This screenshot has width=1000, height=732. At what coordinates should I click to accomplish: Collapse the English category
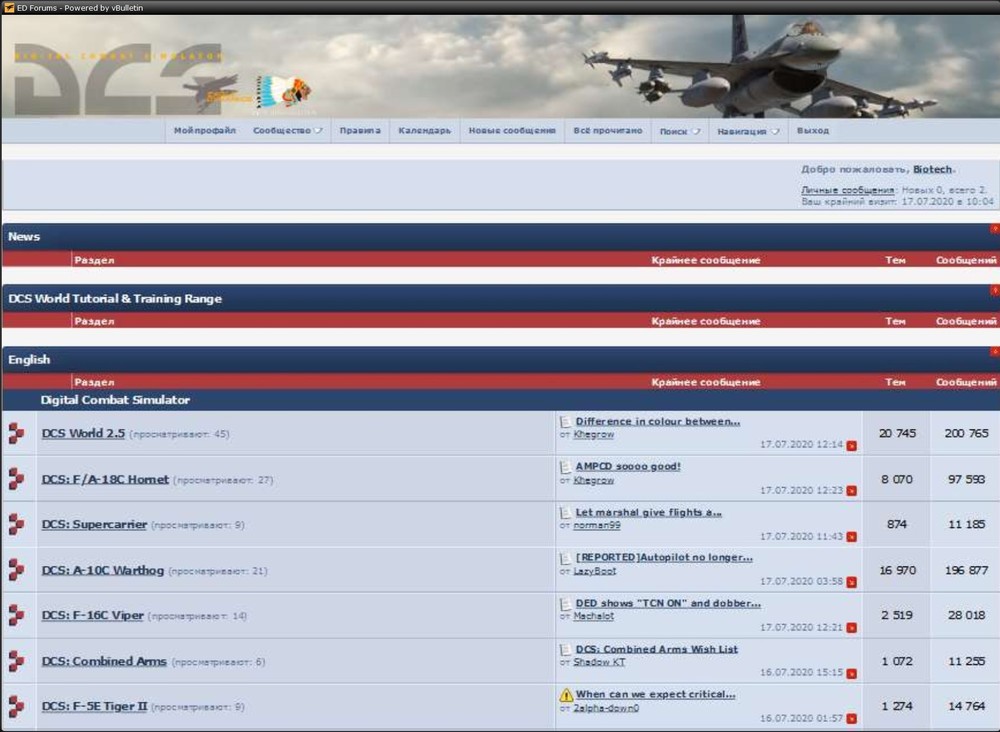tap(995, 351)
